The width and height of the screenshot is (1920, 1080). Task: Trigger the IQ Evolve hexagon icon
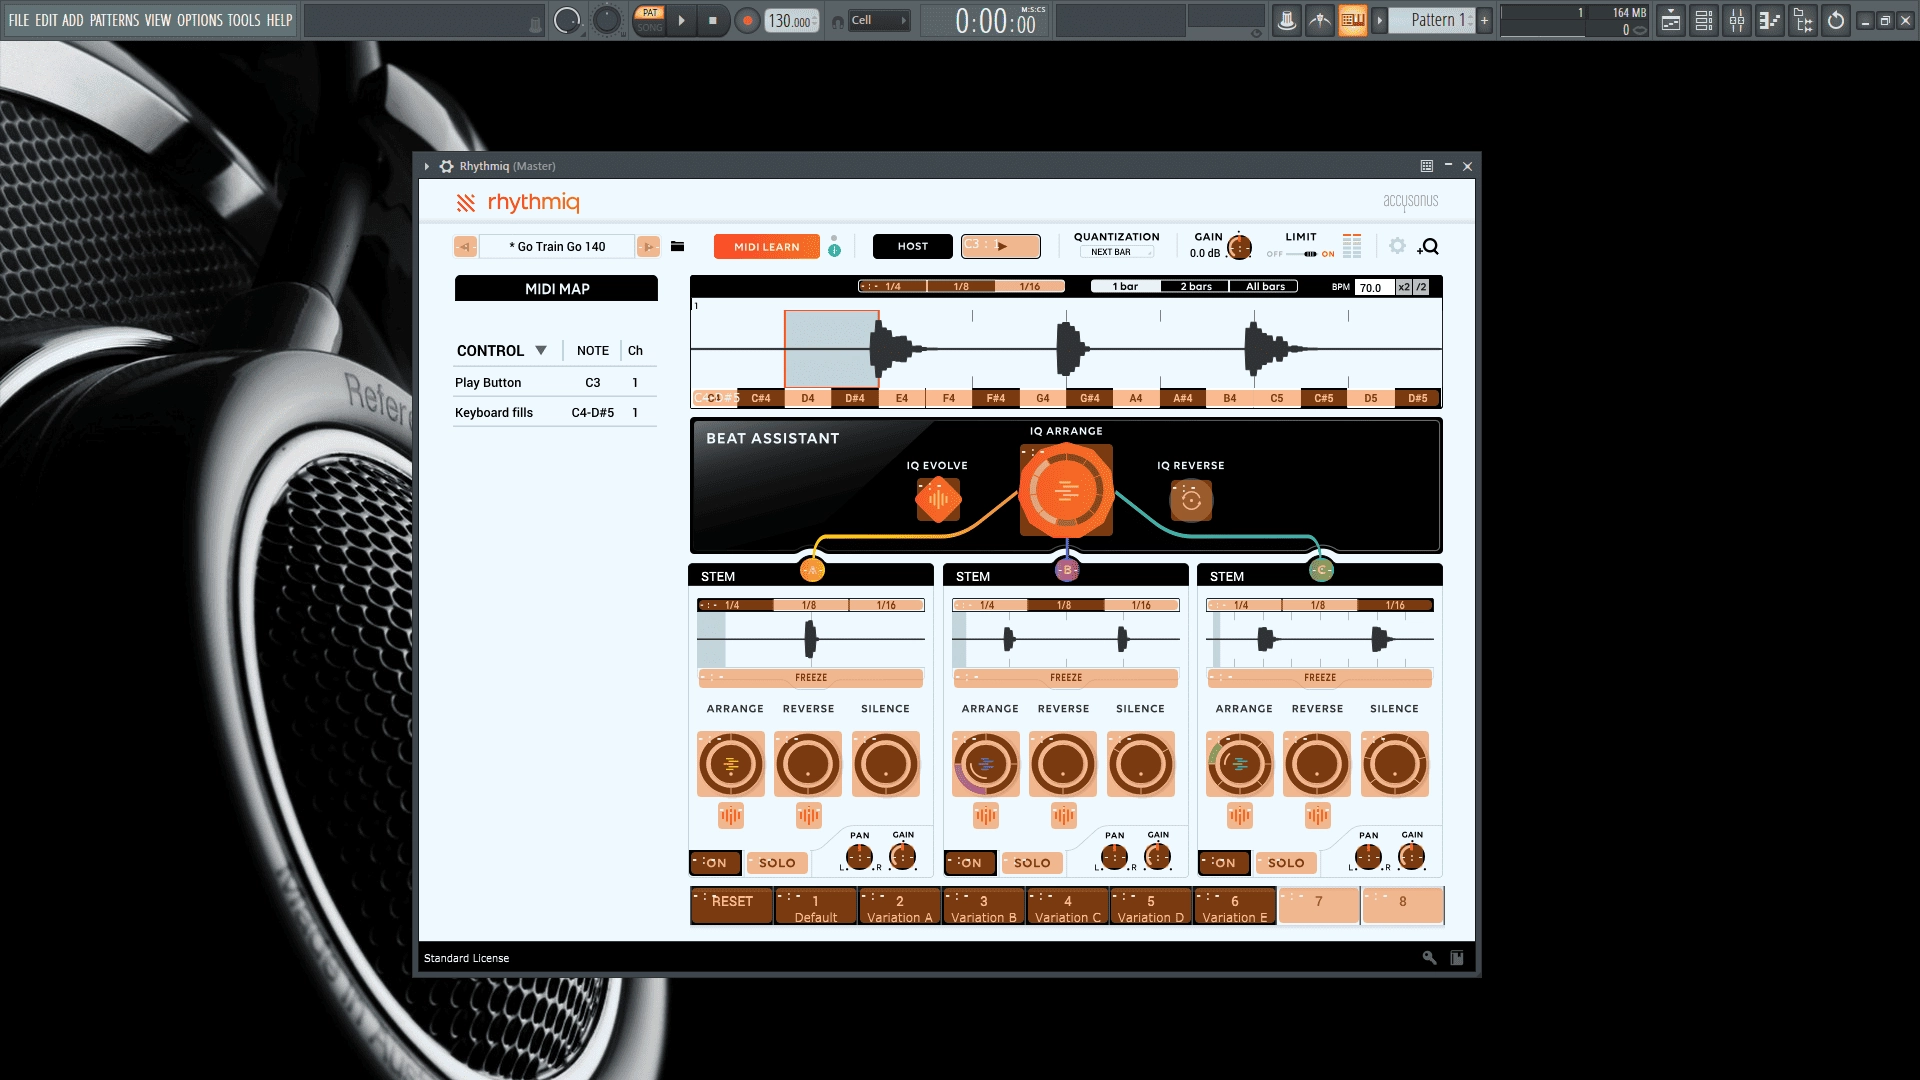point(938,499)
